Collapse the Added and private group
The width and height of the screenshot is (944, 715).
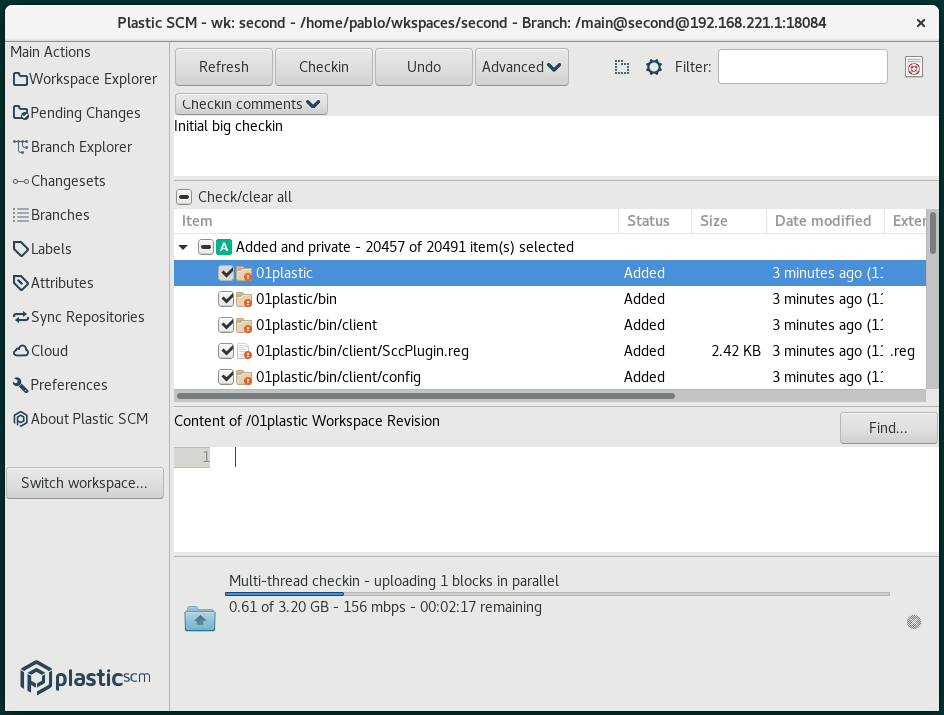tap(183, 246)
